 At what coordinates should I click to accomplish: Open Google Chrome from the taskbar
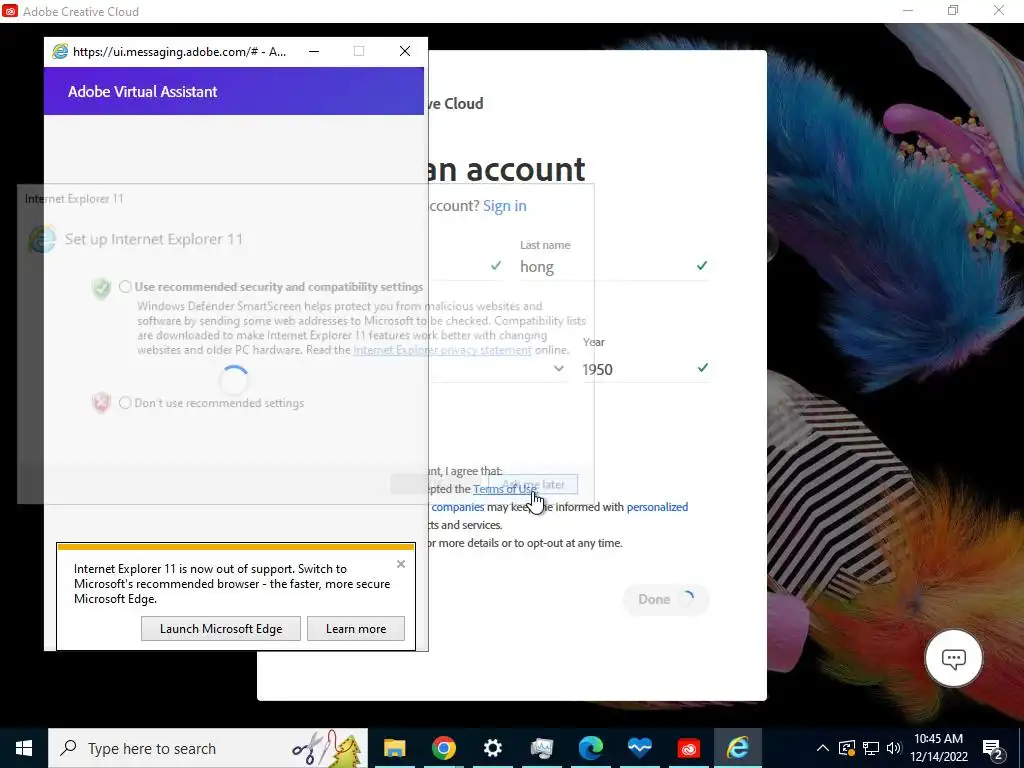443,748
